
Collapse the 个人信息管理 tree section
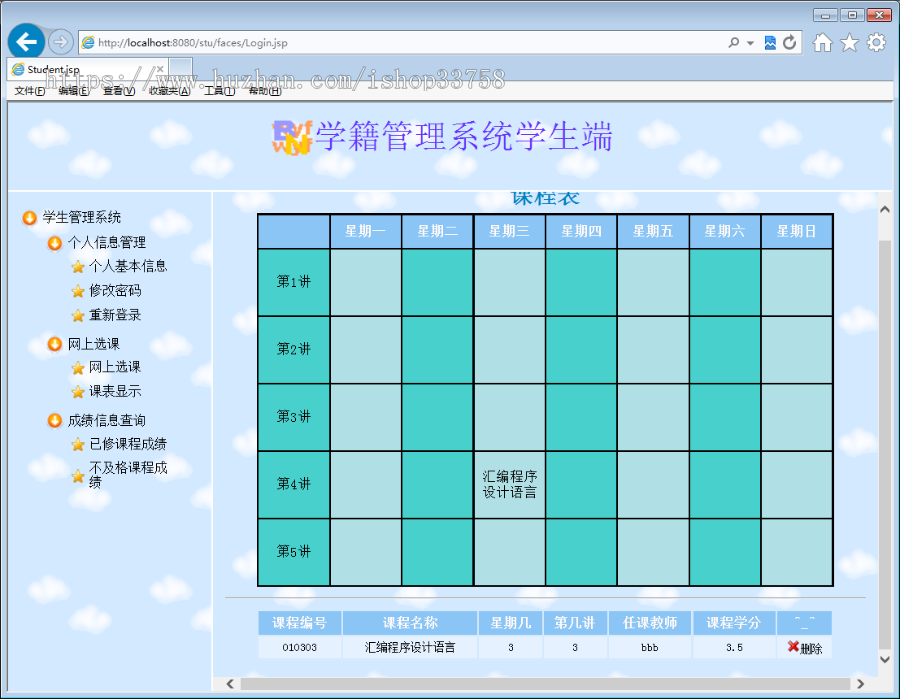tap(54, 242)
